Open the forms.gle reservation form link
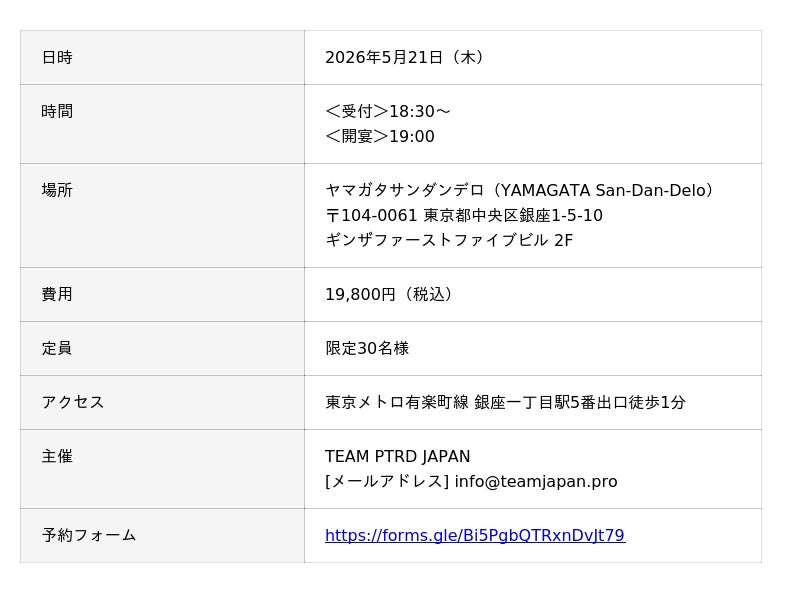This screenshot has width=800, height=593. pos(475,535)
